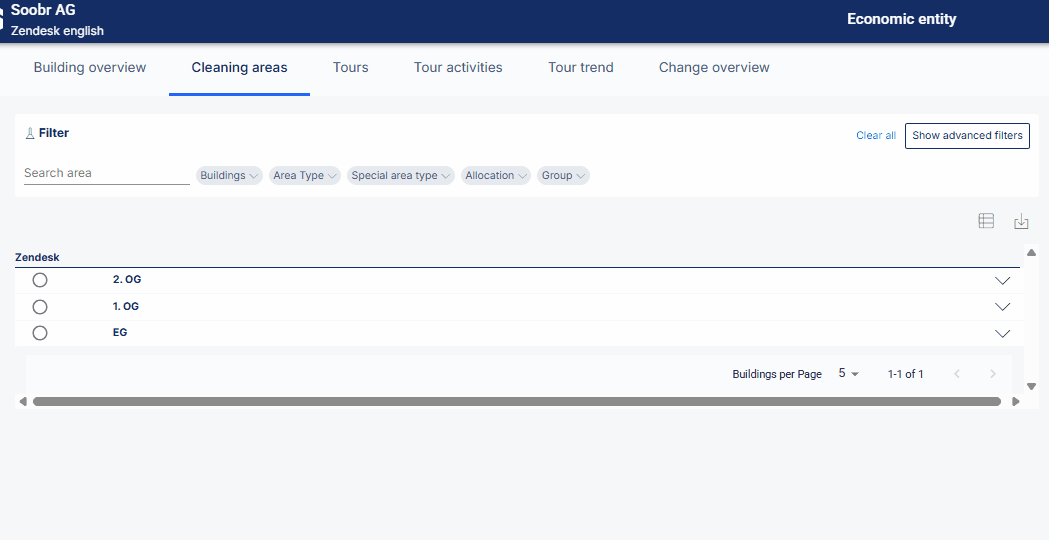Click the export download icon
Screen dimensions: 1049x540
pyautogui.click(x=1021, y=221)
